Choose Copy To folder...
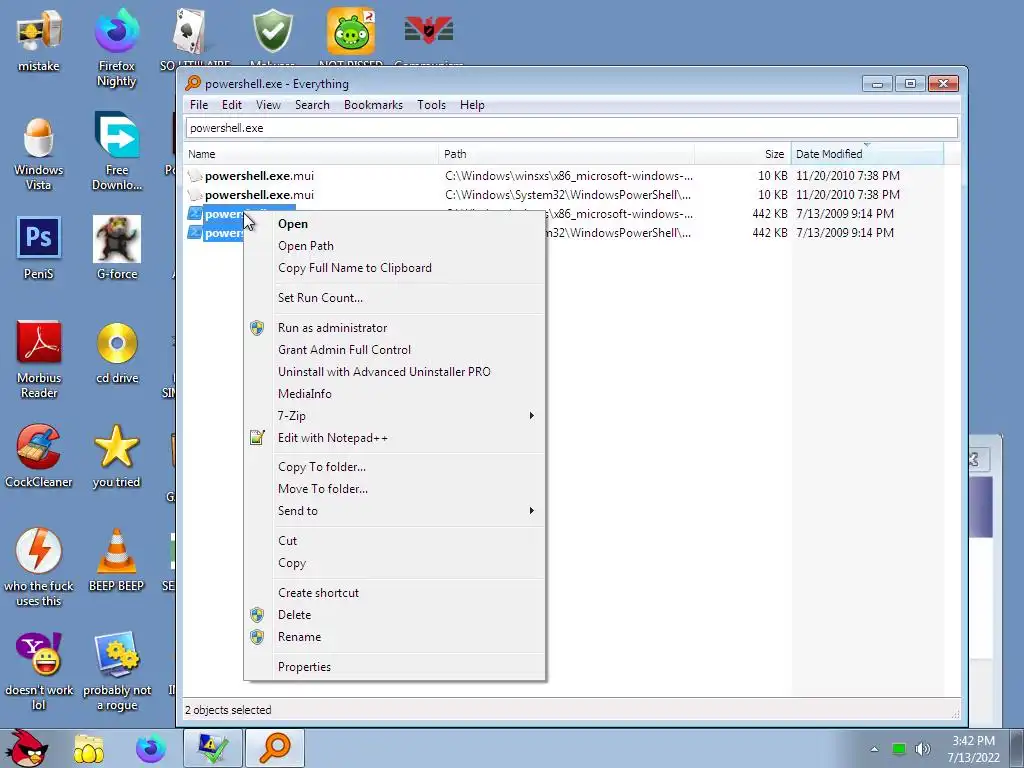The width and height of the screenshot is (1024, 768). coord(395,467)
